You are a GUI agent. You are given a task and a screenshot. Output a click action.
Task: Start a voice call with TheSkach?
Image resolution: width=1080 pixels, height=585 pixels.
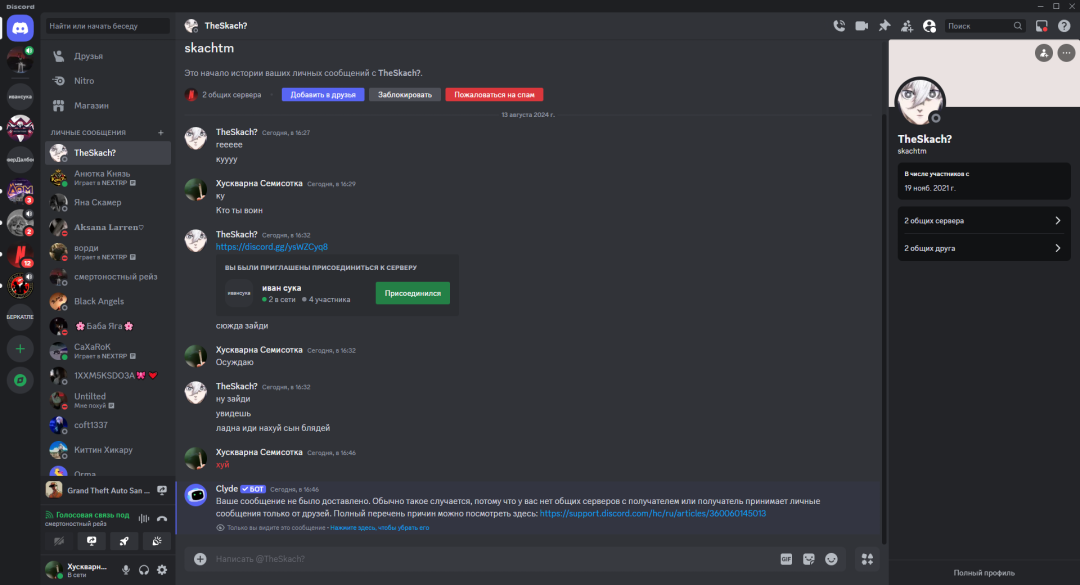coord(839,26)
